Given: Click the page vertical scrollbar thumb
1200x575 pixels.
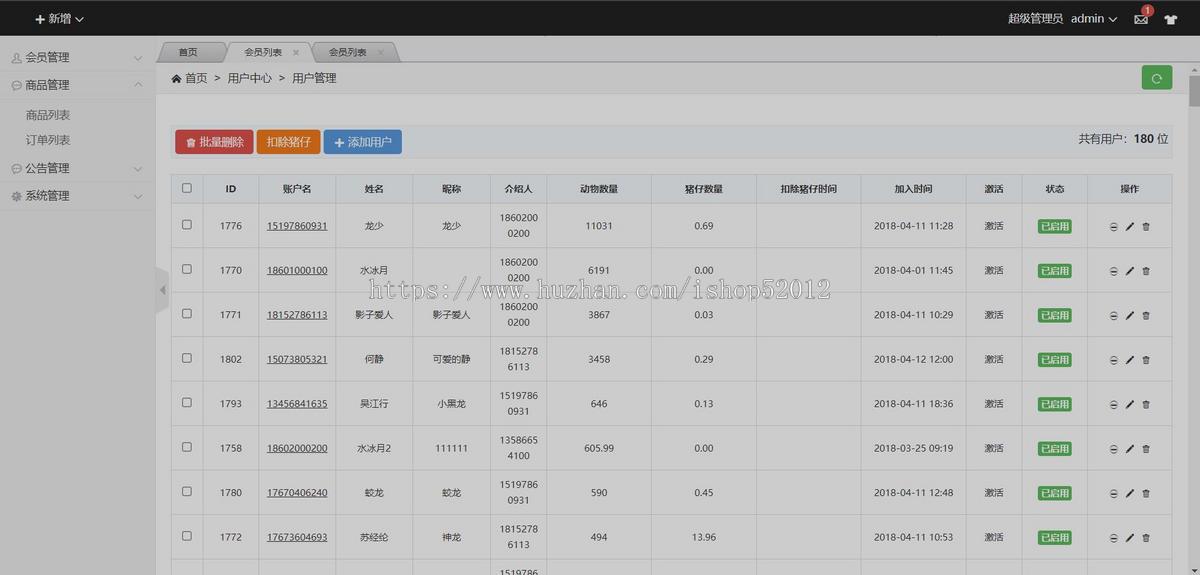Looking at the screenshot, I should tap(1194, 90).
